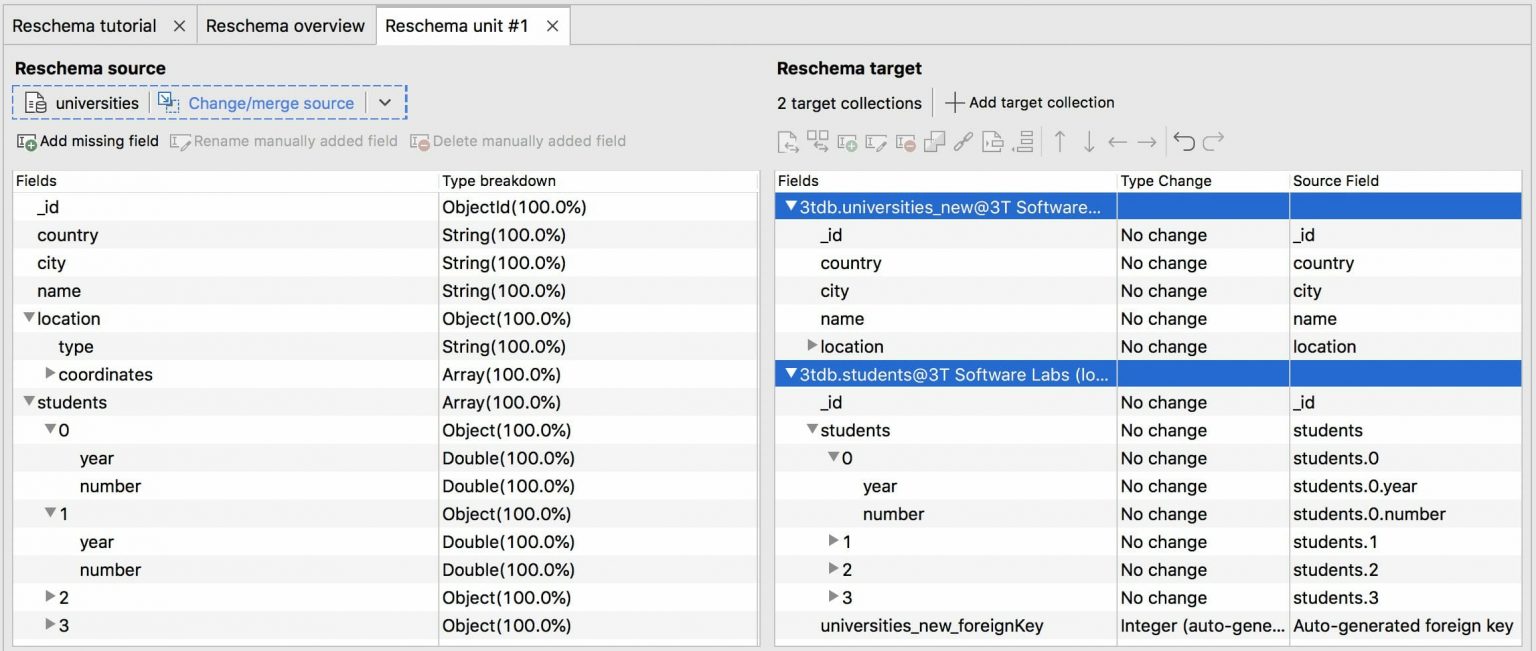Switch to the Reschema overview tab

coord(285,25)
